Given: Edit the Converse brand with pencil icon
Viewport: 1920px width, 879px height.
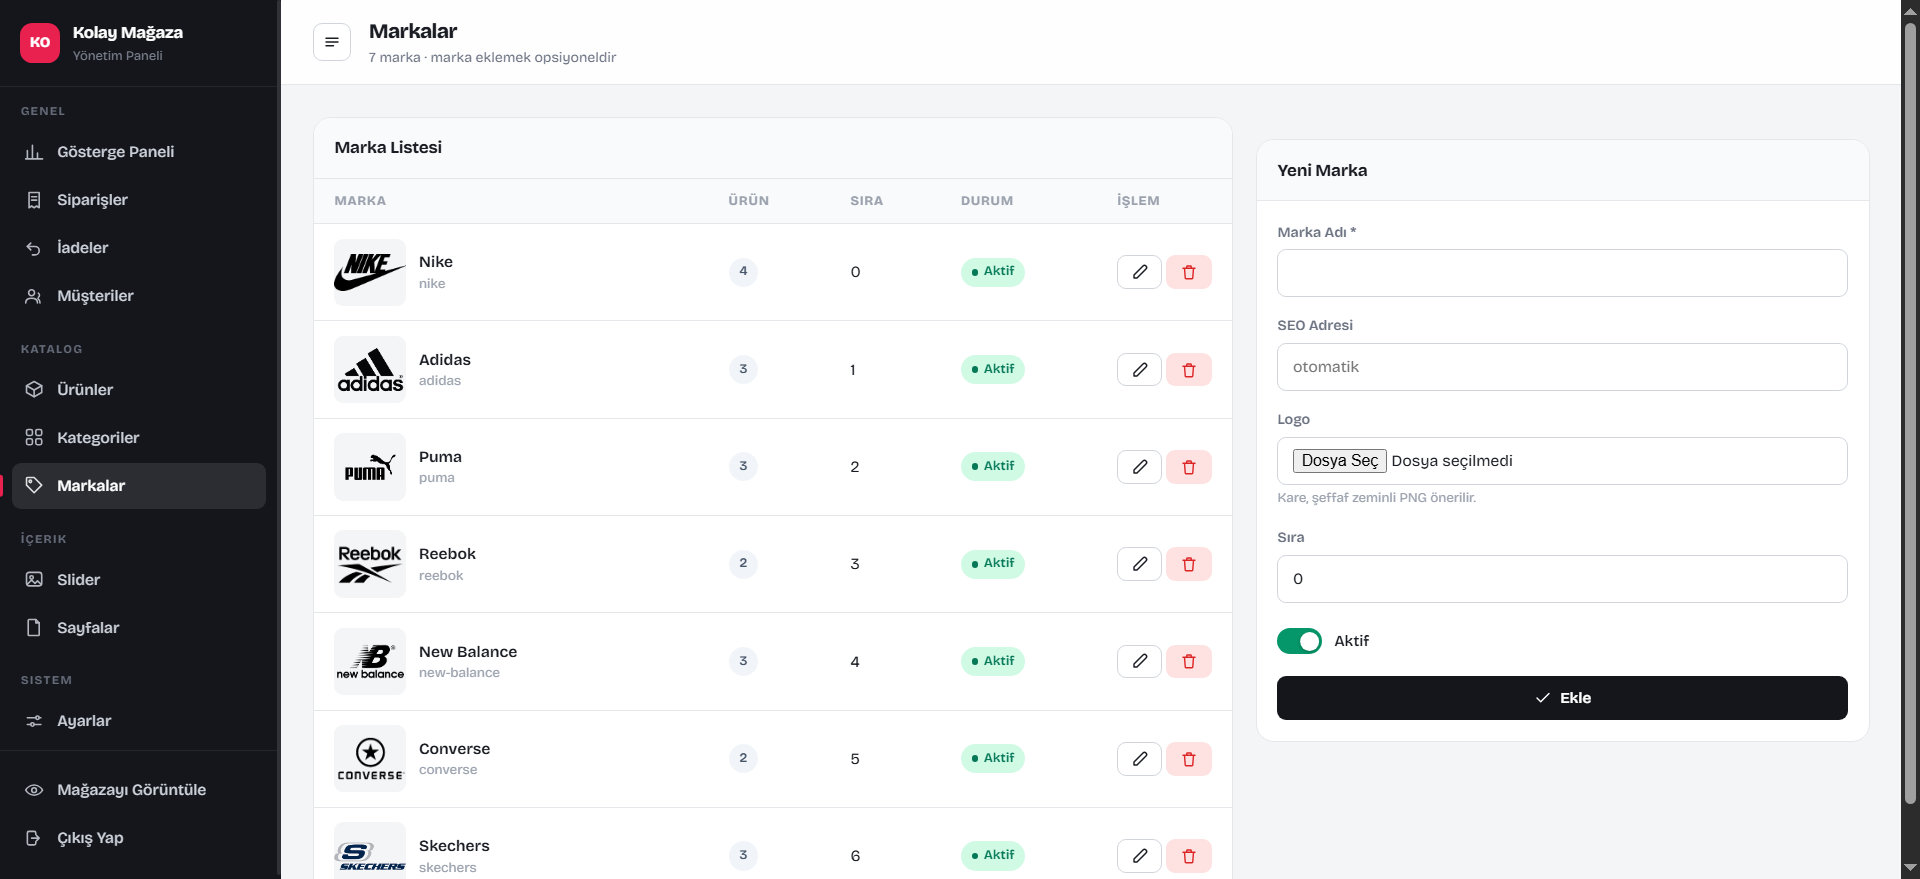Looking at the screenshot, I should click(1139, 759).
